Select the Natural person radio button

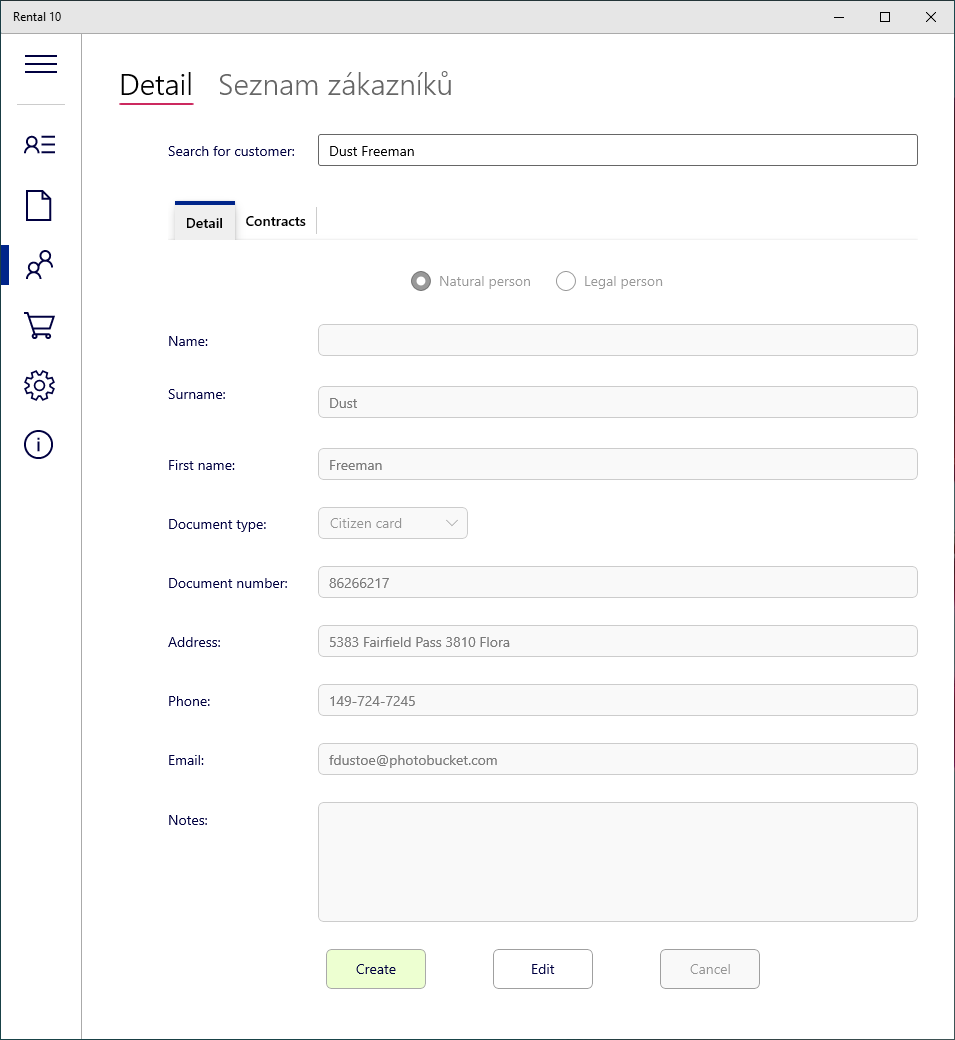[421, 282]
